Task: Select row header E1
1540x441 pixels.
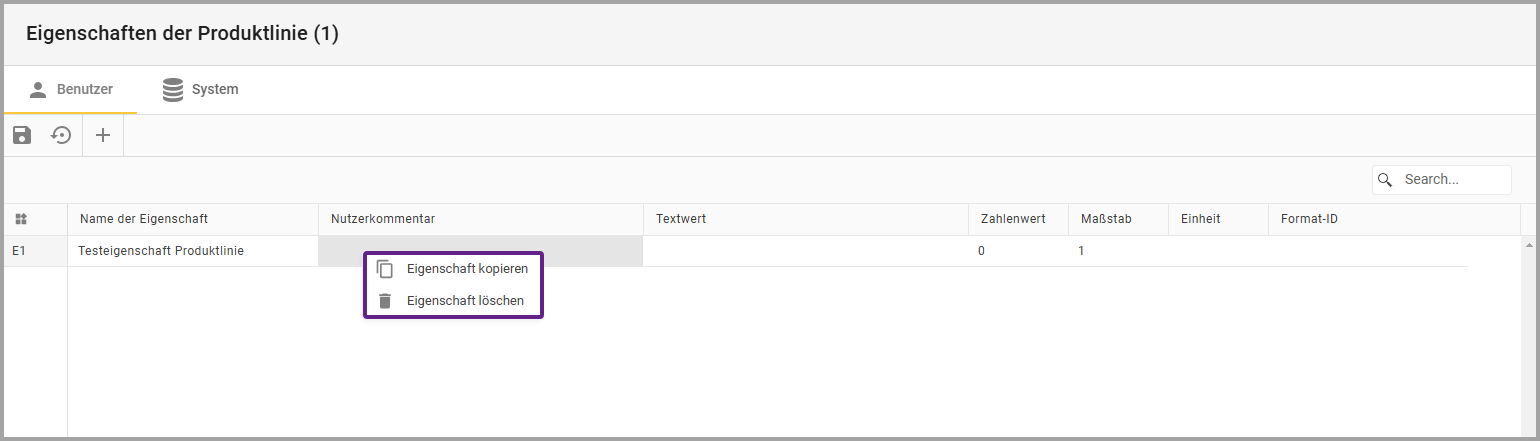Action: pyautogui.click(x=20, y=251)
